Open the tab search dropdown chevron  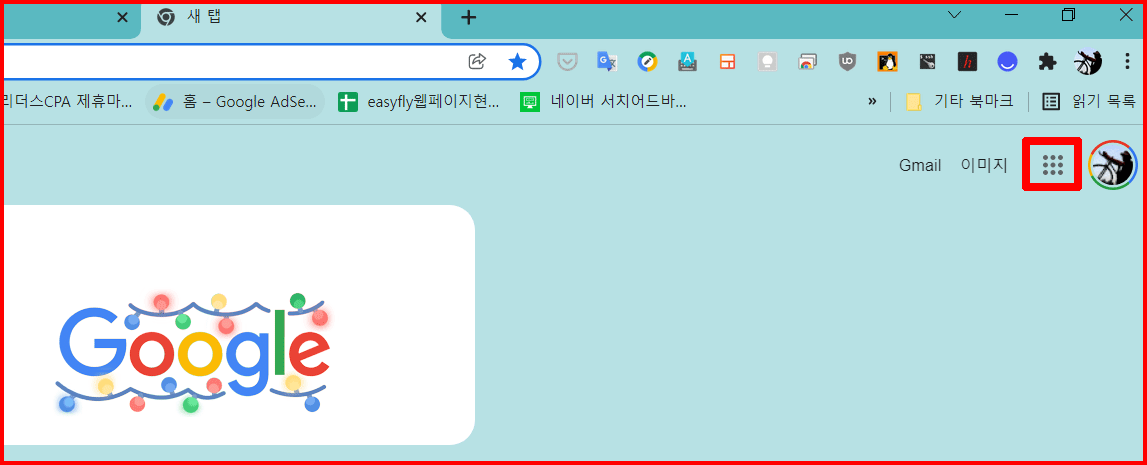[955, 15]
